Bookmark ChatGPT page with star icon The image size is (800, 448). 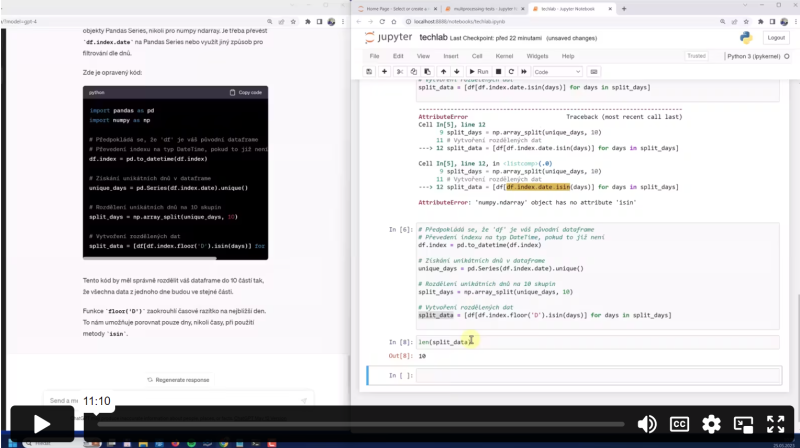pyautogui.click(x=293, y=22)
